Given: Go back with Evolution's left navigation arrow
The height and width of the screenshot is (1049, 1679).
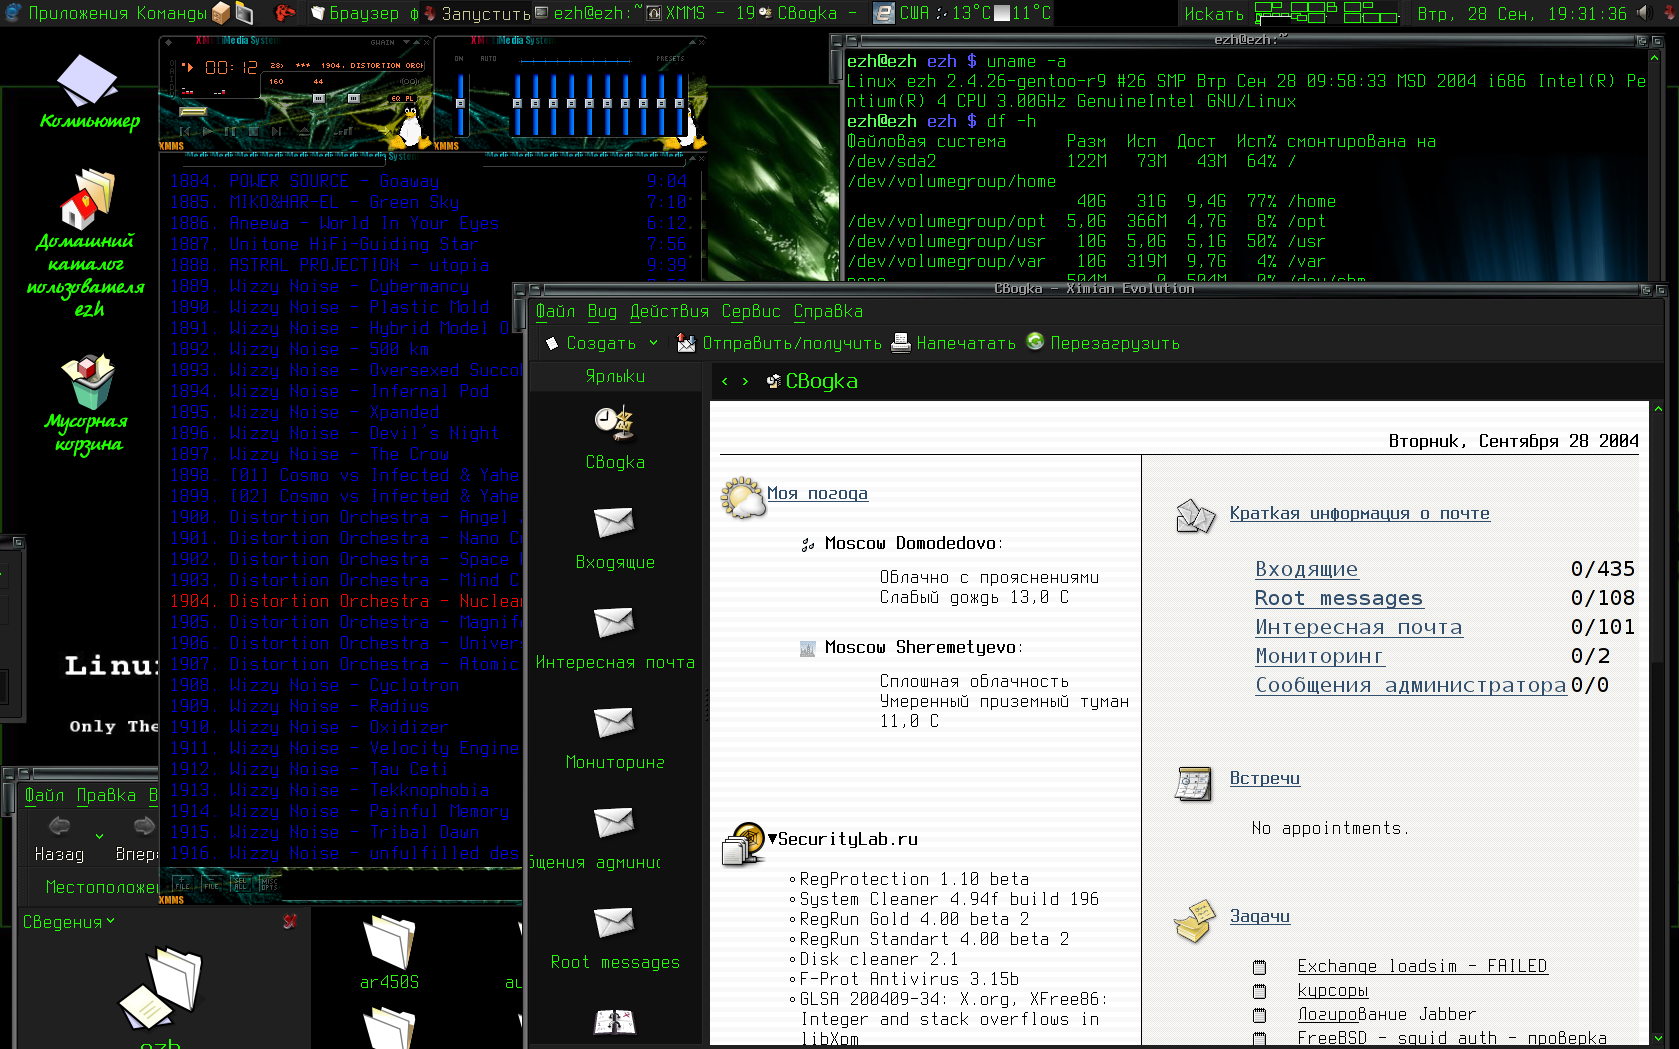Looking at the screenshot, I should (726, 381).
